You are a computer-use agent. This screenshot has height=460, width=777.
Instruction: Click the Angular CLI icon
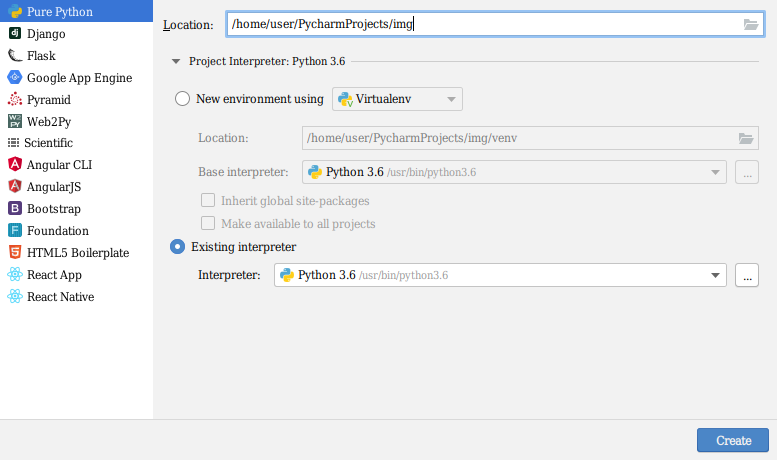coord(15,164)
